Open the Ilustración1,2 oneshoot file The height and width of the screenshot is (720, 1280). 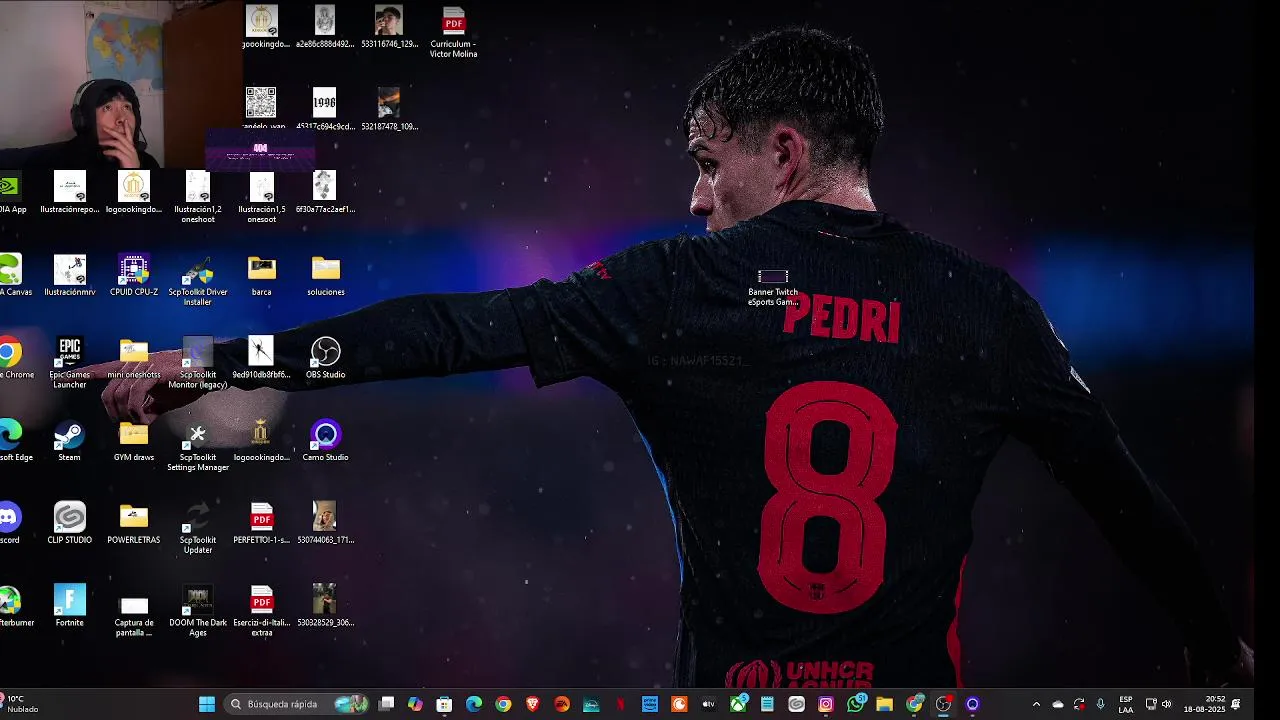coord(198,198)
